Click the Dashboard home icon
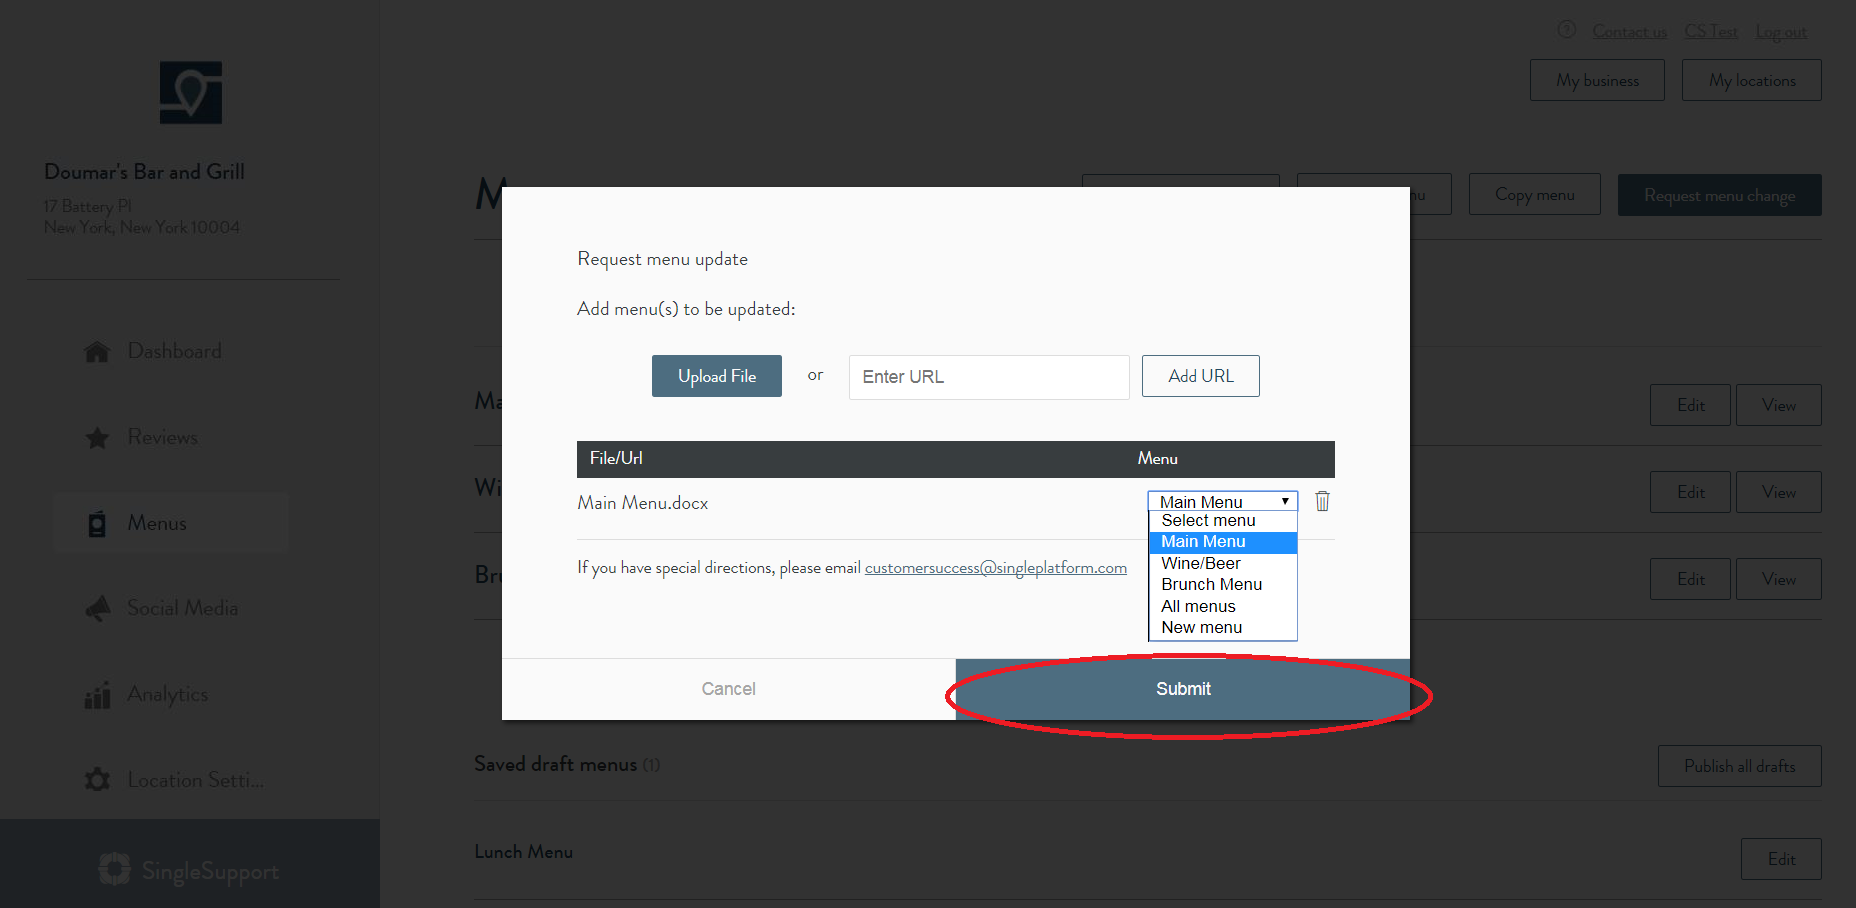 tap(97, 352)
